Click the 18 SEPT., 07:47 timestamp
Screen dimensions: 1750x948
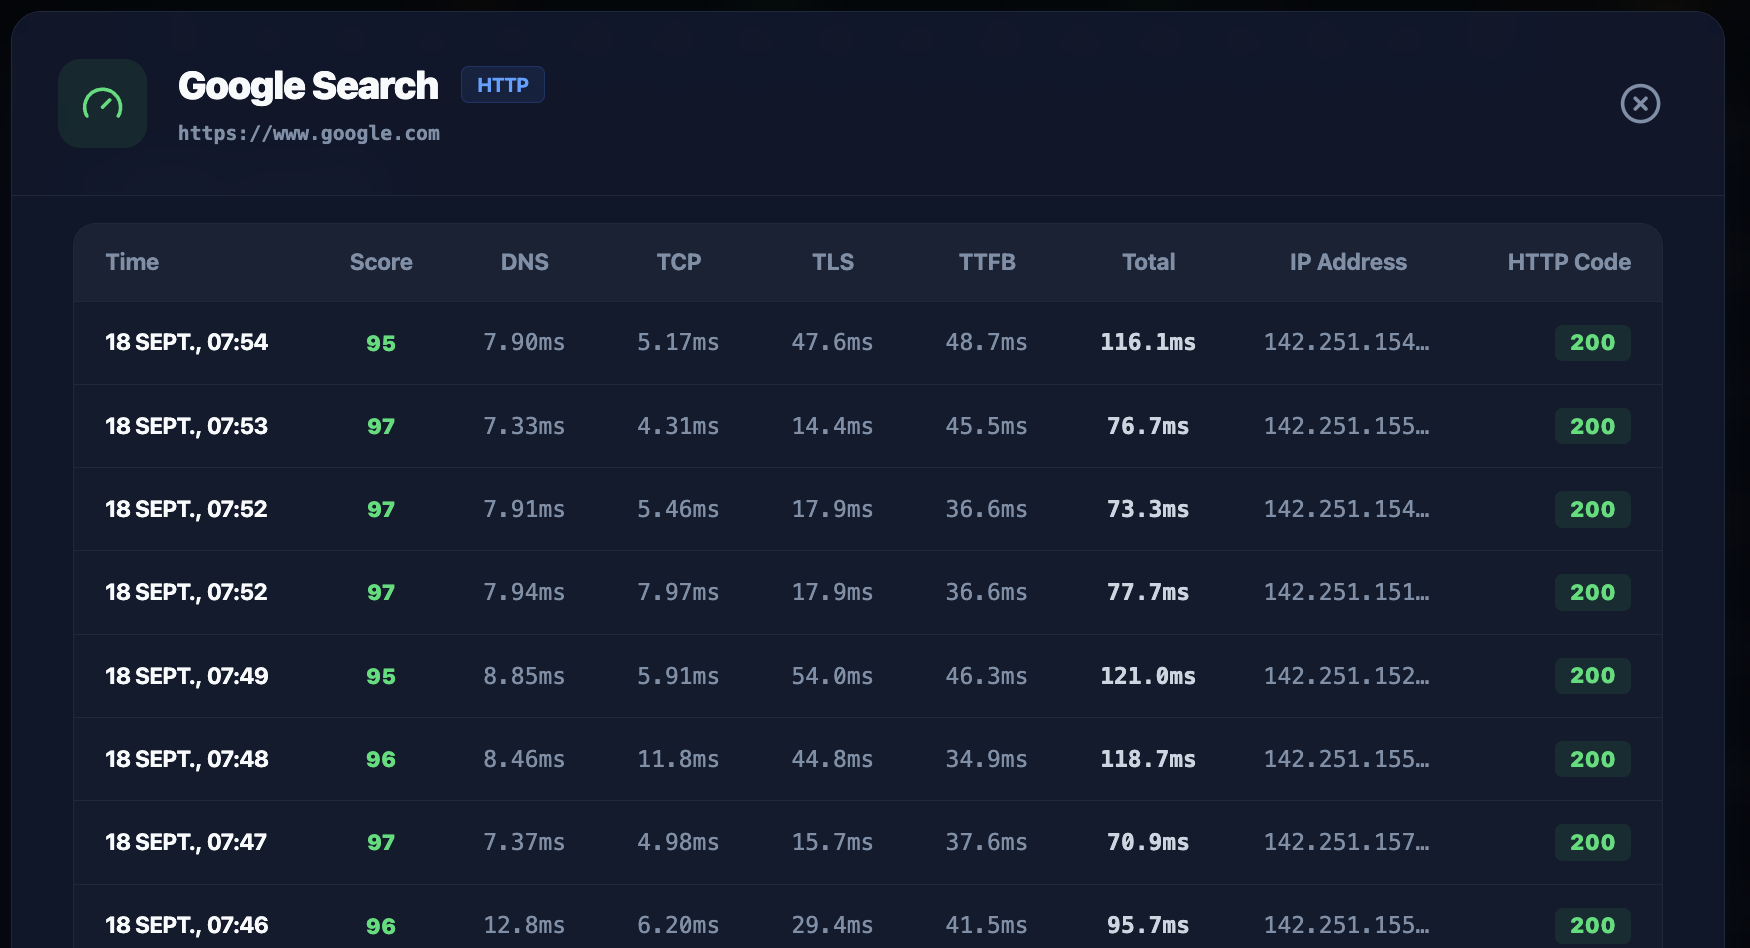tap(186, 842)
